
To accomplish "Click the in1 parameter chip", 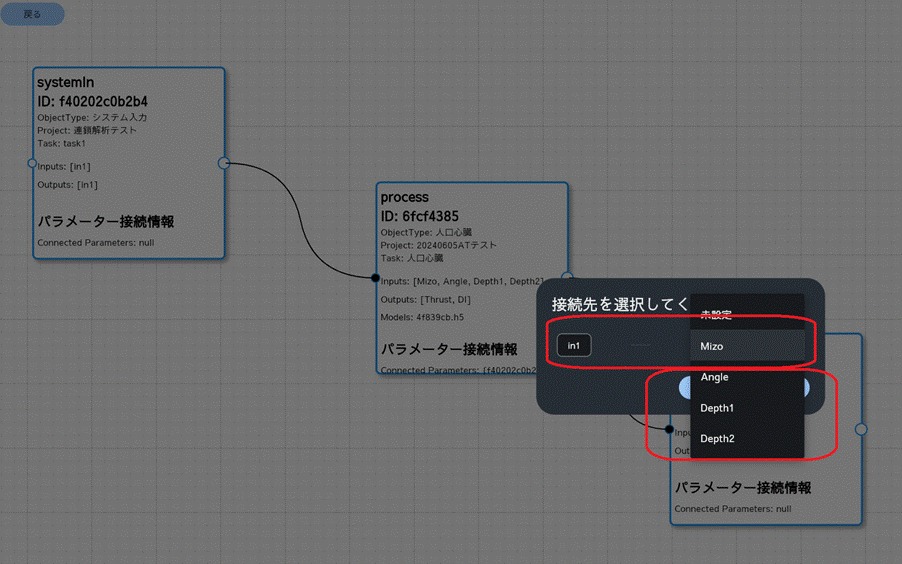I will [x=574, y=346].
